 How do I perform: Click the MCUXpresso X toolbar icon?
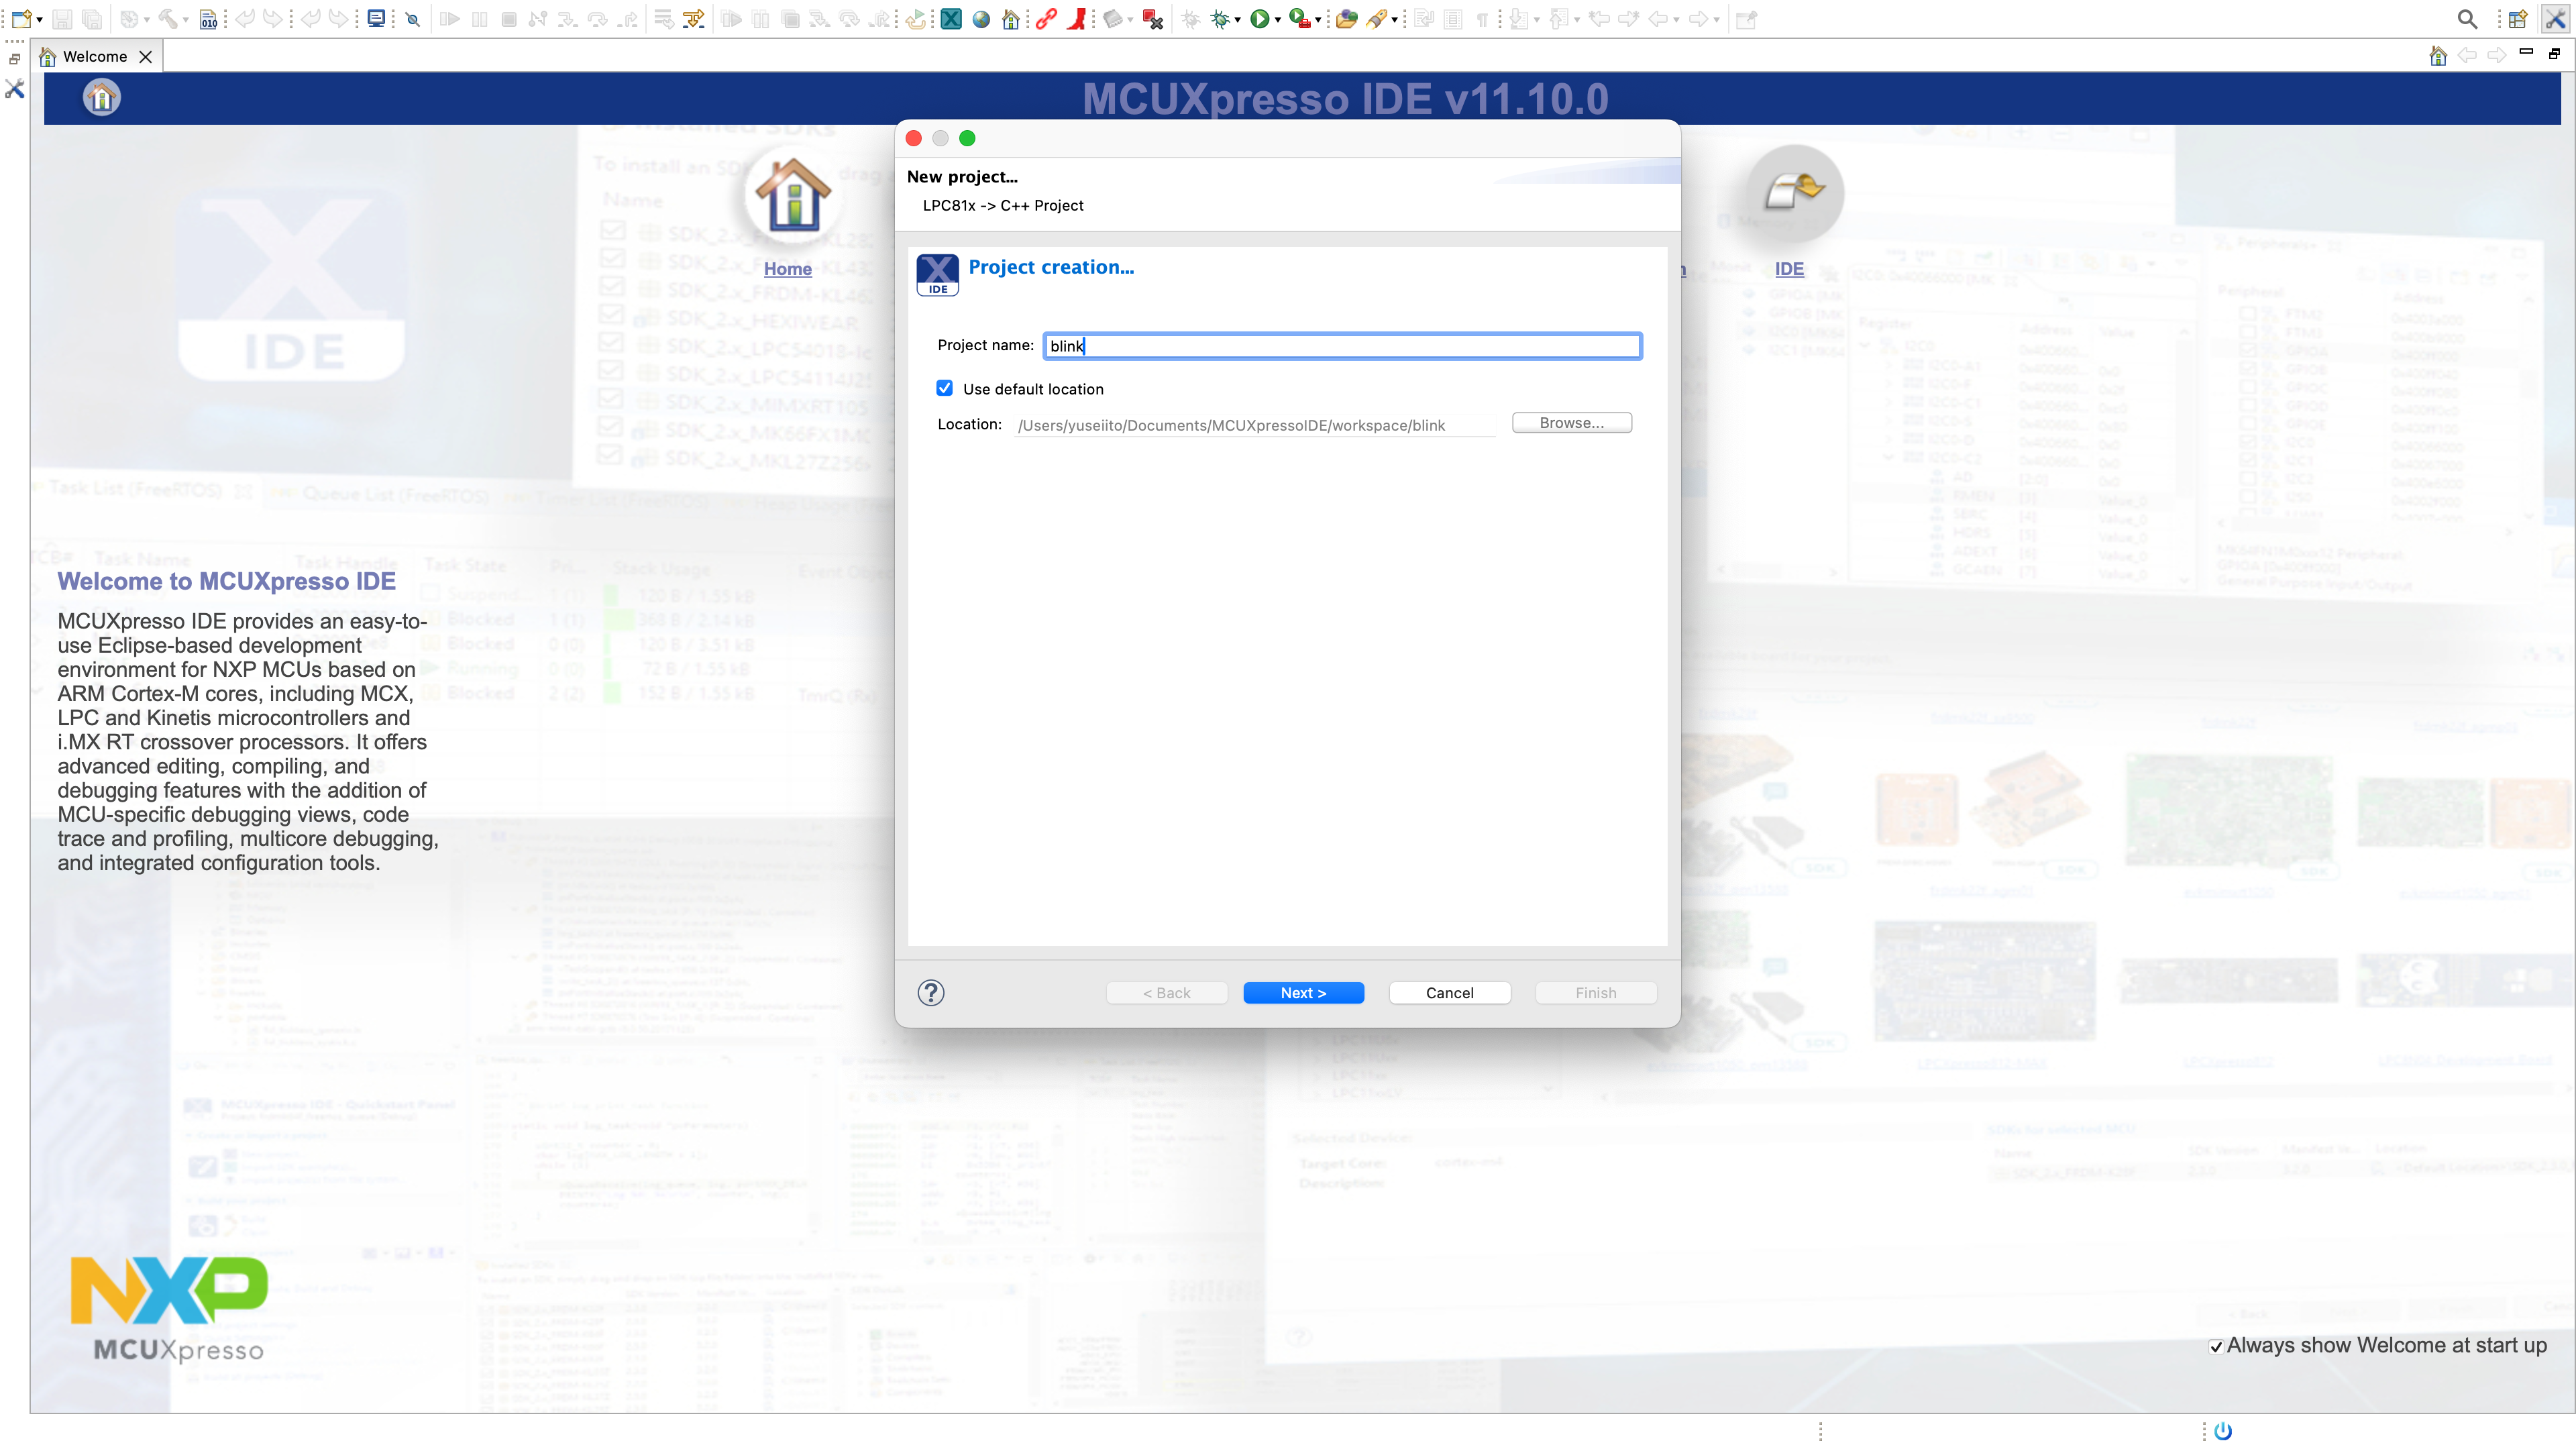point(951,19)
